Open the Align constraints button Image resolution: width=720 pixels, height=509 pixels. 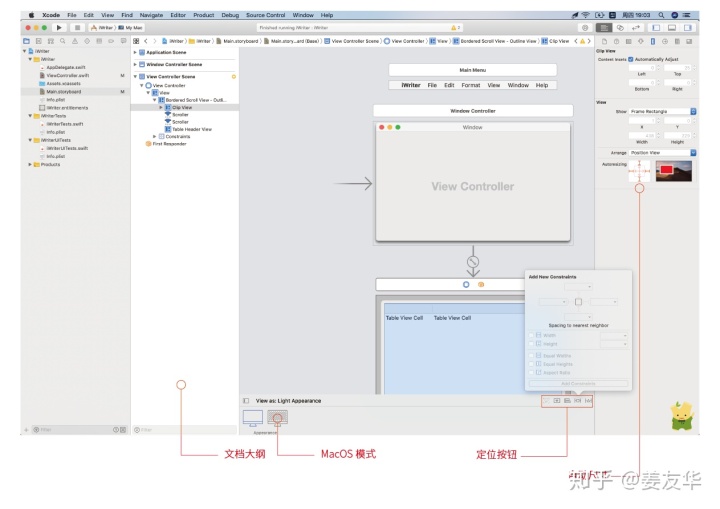coord(567,401)
